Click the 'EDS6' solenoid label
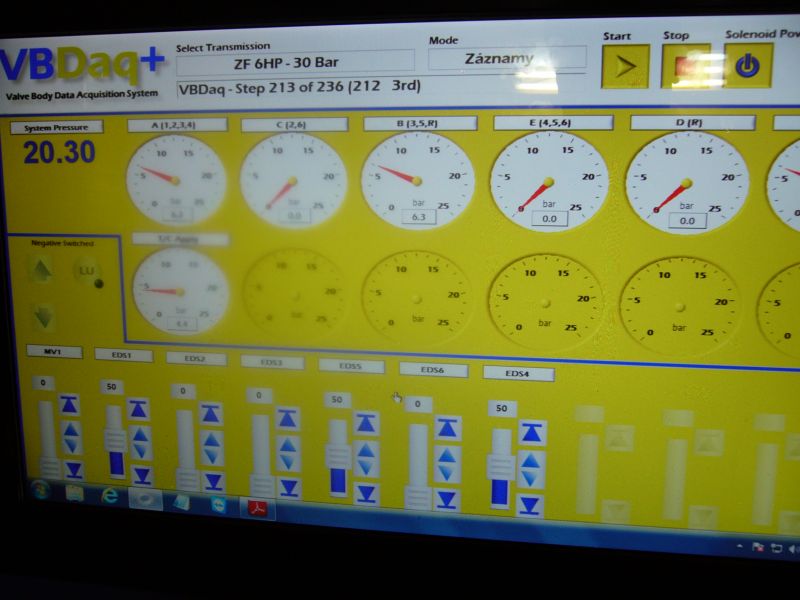 (433, 370)
